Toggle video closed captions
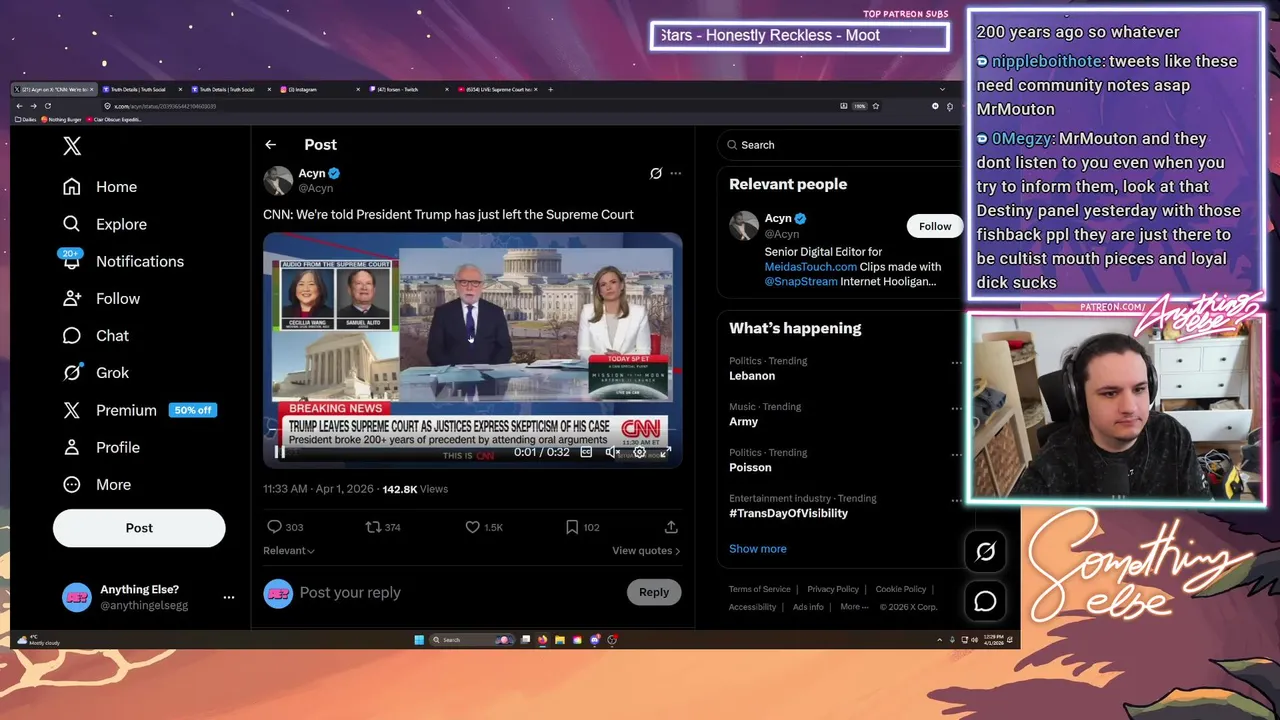This screenshot has height=720, width=1280. pyautogui.click(x=587, y=453)
